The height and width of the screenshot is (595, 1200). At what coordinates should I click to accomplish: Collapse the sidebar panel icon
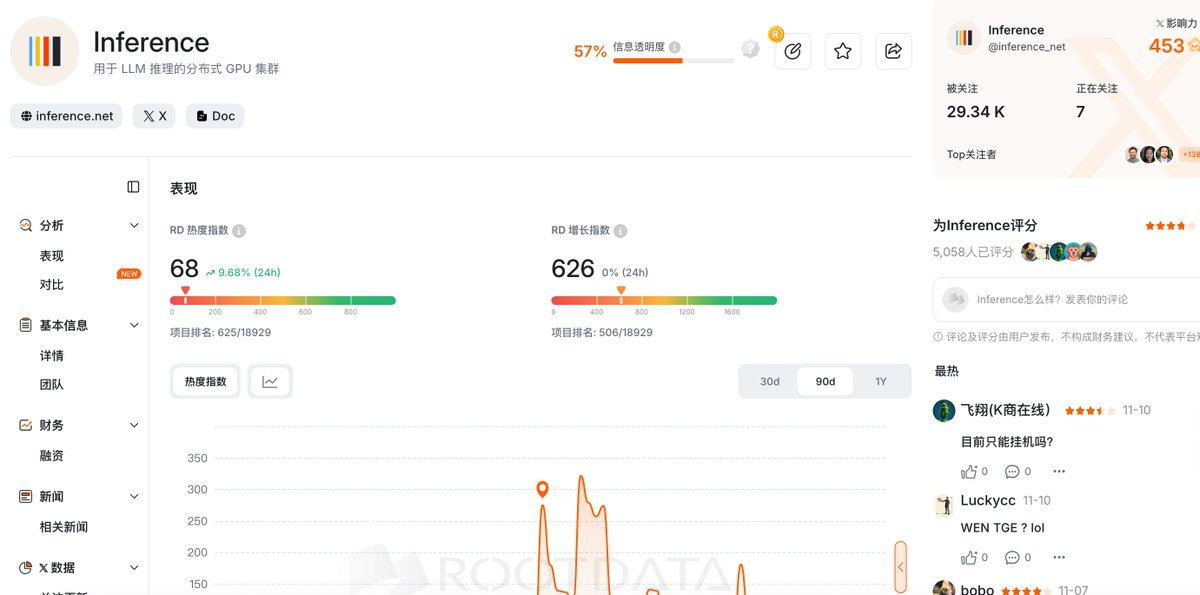[x=134, y=187]
